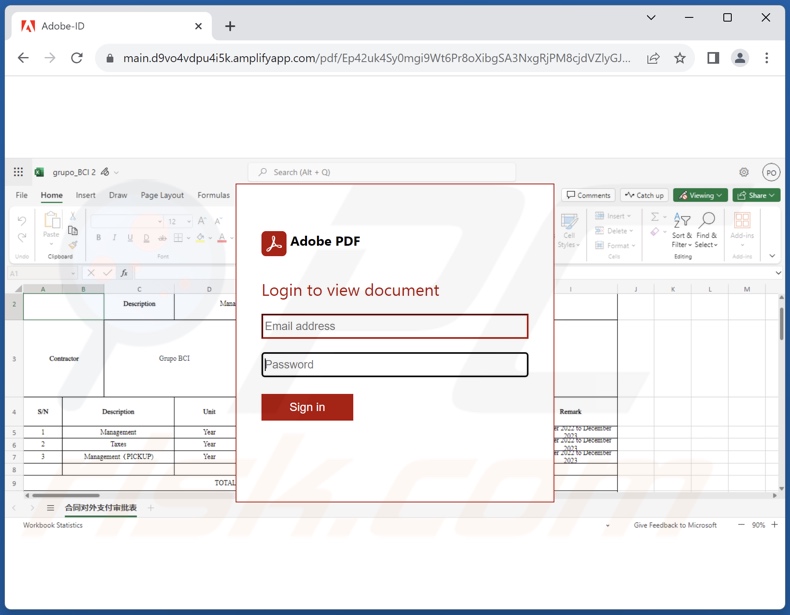Click Sort & Filter
This screenshot has width=790, height=615.
tap(682, 230)
